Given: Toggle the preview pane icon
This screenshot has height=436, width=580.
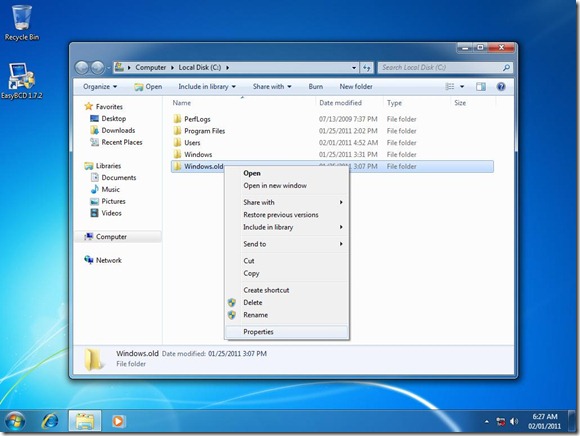Looking at the screenshot, I should 481,87.
